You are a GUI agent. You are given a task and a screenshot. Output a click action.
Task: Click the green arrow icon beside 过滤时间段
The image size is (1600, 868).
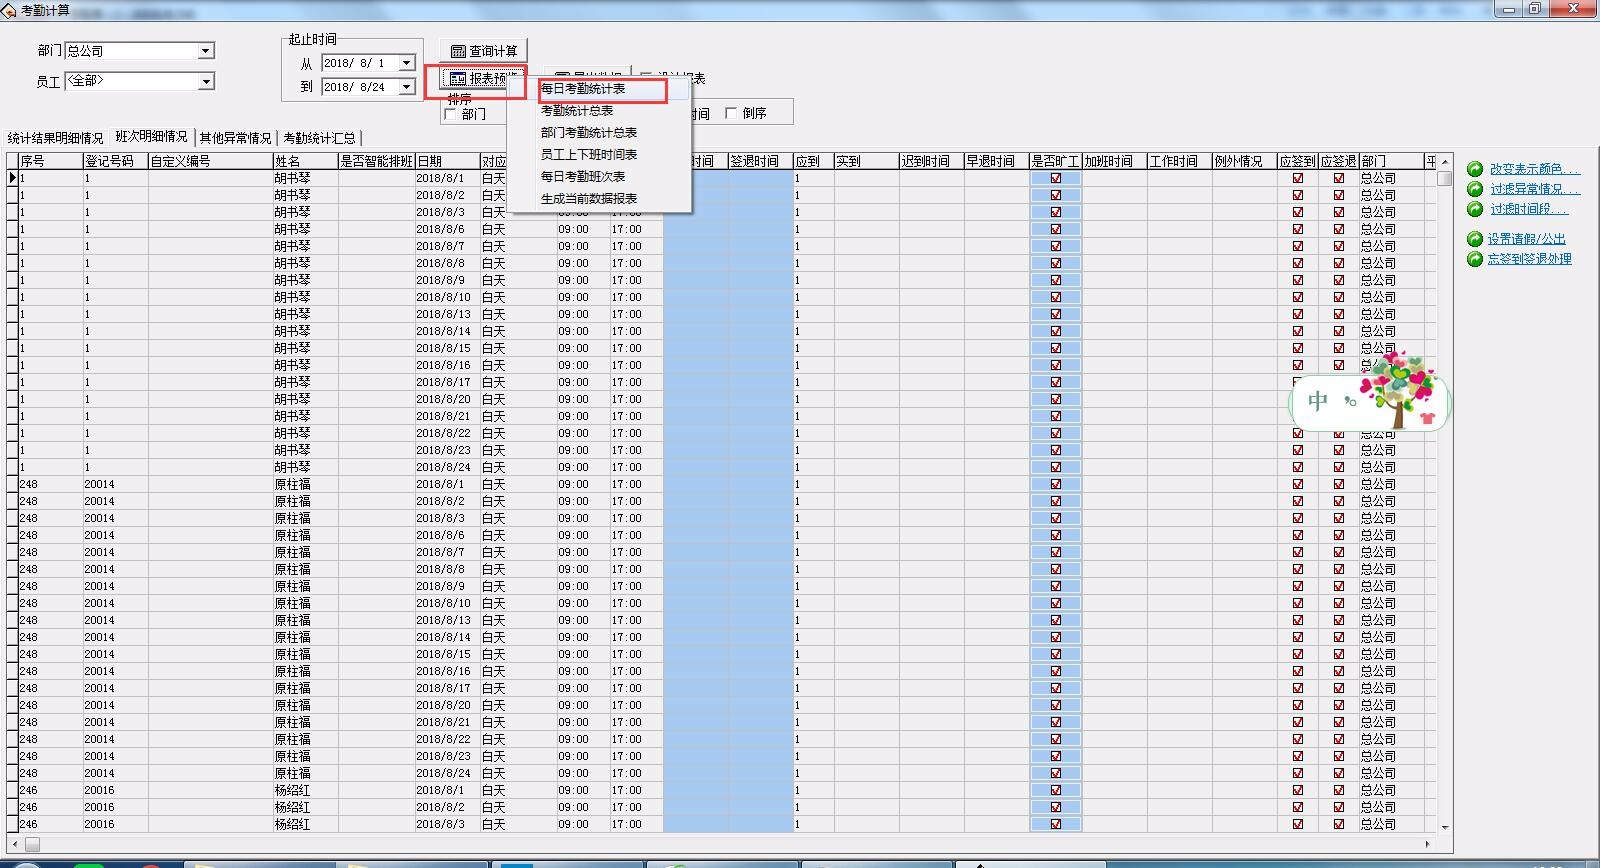[x=1475, y=209]
